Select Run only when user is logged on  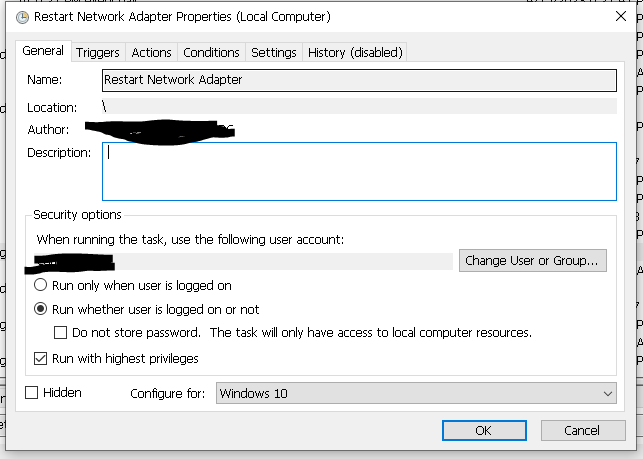click(40, 285)
